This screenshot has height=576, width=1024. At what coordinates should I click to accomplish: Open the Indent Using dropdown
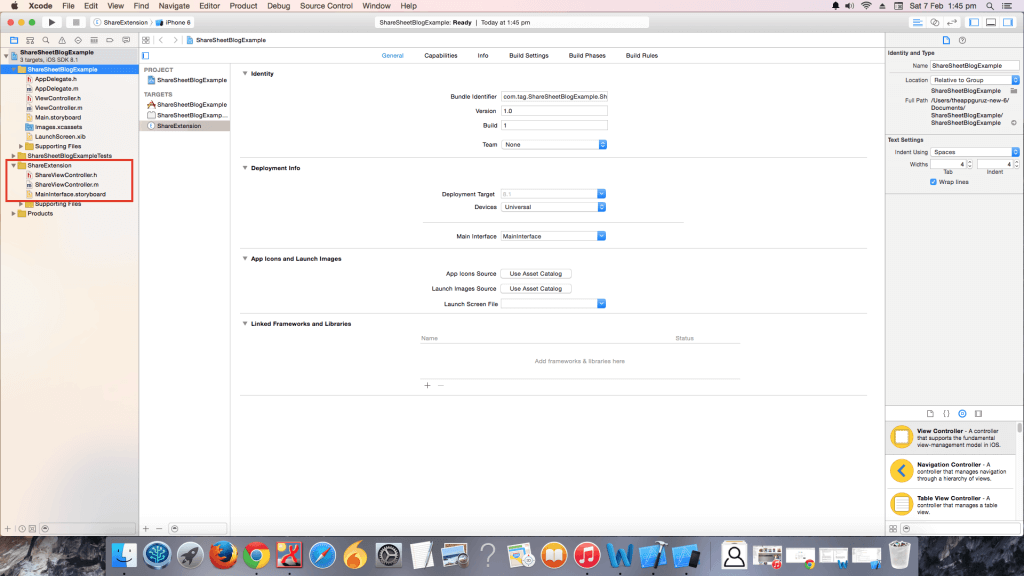(x=974, y=152)
